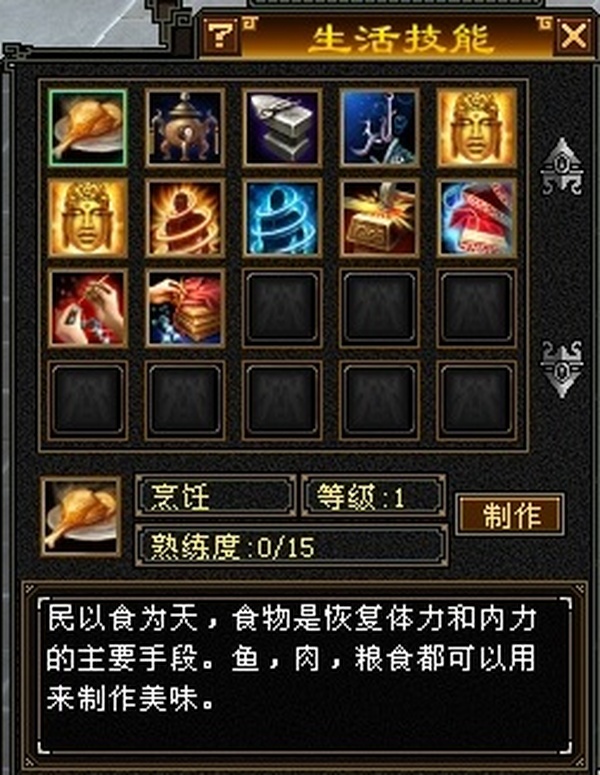The width and height of the screenshot is (600, 775).
Task: Close the 生活技能 window
Action: click(x=573, y=36)
